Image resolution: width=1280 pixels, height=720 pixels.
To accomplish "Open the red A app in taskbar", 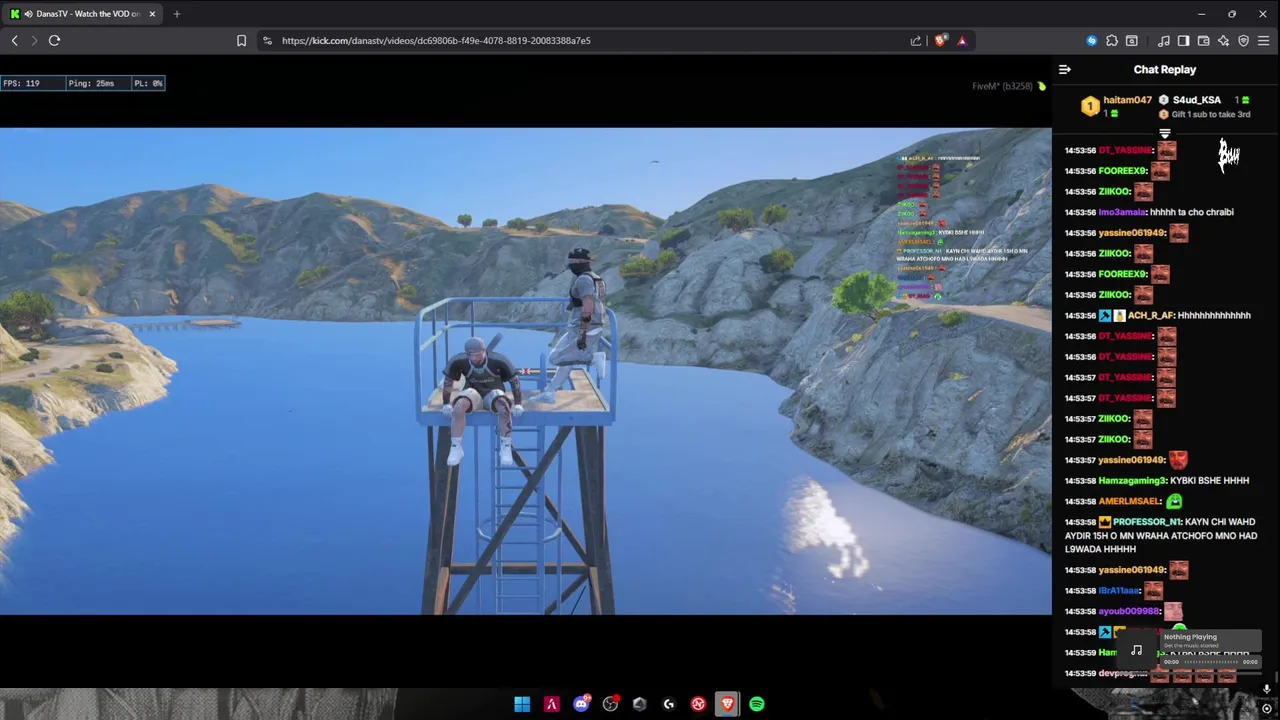I will click(551, 704).
